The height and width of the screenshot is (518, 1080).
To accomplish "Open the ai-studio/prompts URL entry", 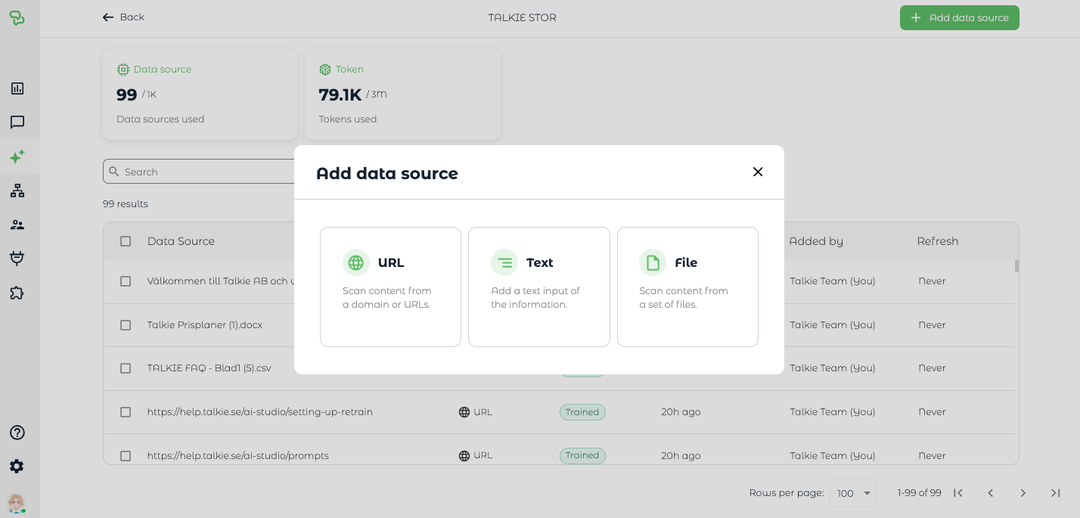I will [x=238, y=455].
